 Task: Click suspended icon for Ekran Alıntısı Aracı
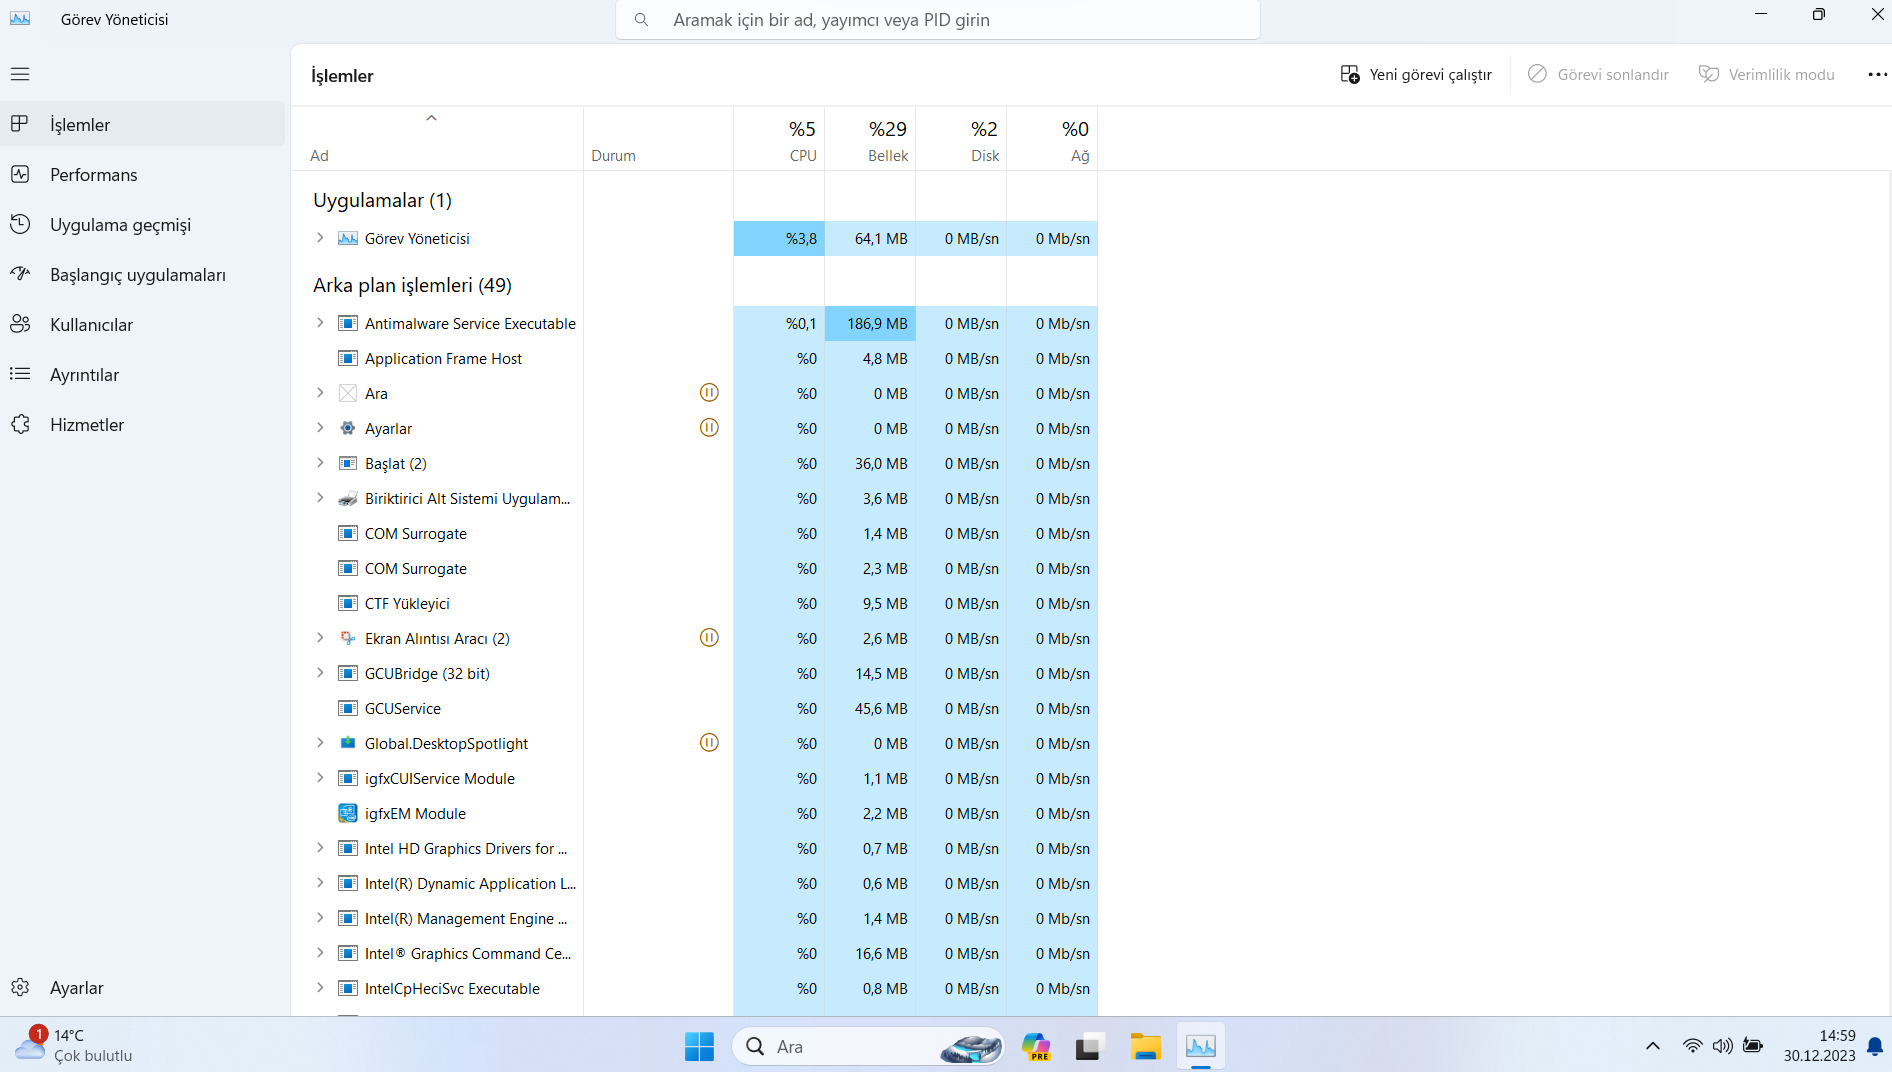point(709,638)
